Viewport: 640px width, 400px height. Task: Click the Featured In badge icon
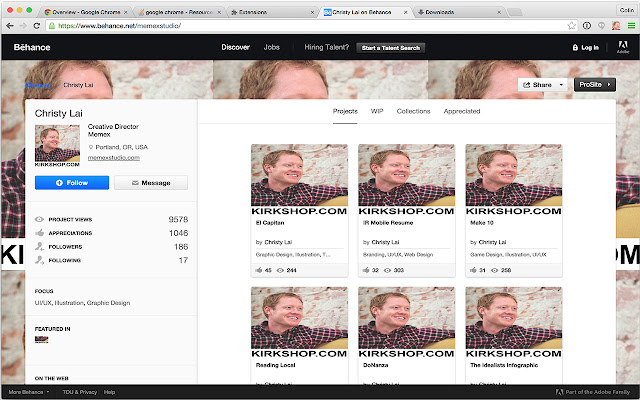pyautogui.click(x=42, y=340)
